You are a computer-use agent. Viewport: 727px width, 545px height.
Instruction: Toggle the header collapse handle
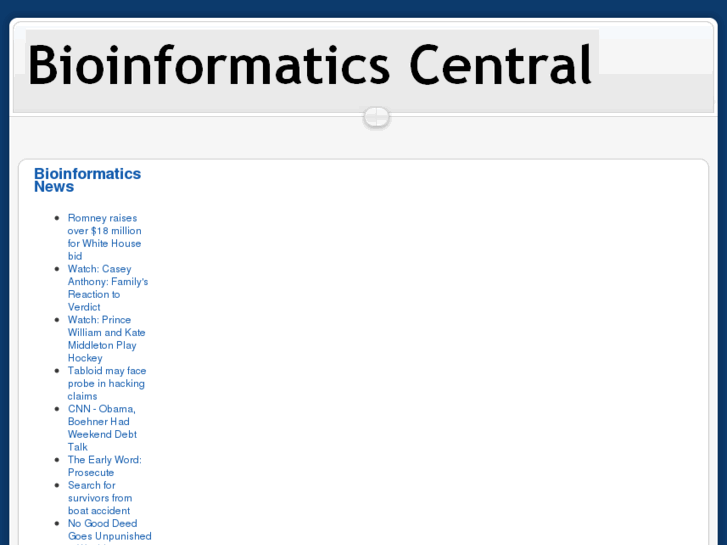pos(376,117)
